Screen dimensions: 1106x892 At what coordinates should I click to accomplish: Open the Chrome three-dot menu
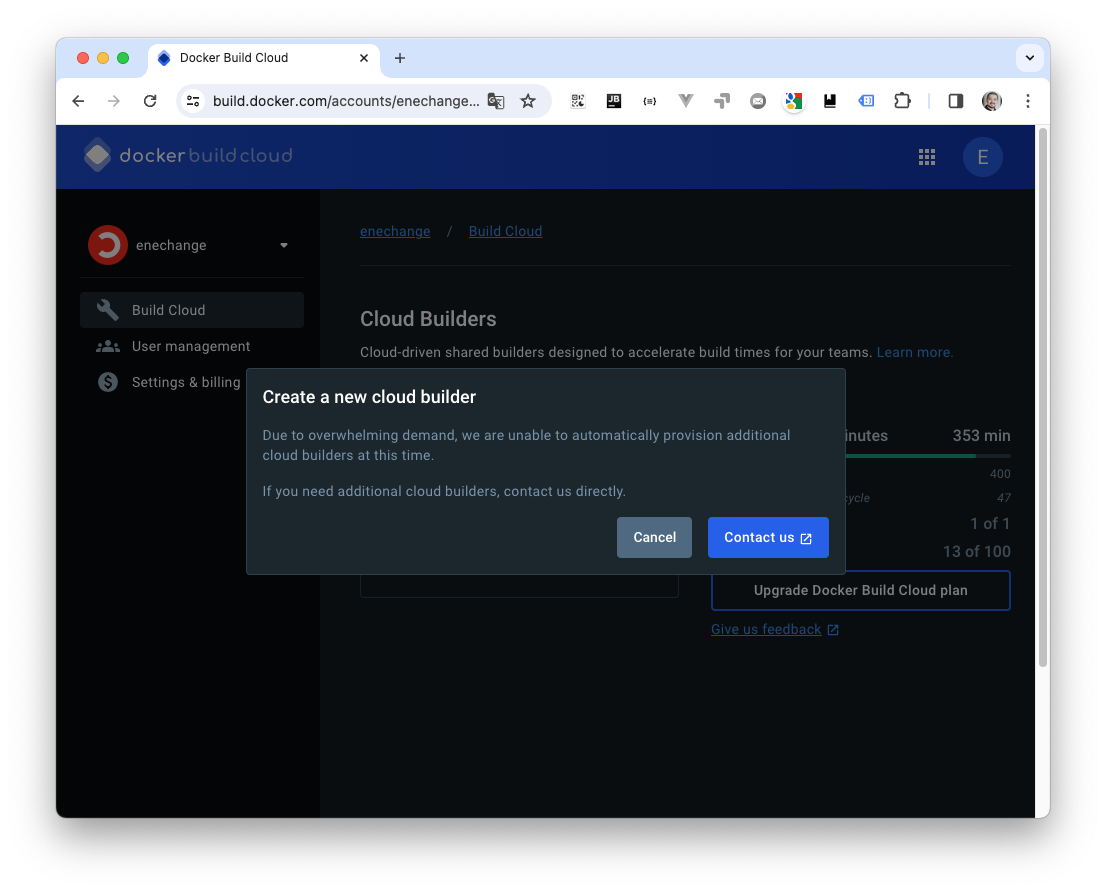tap(1028, 101)
